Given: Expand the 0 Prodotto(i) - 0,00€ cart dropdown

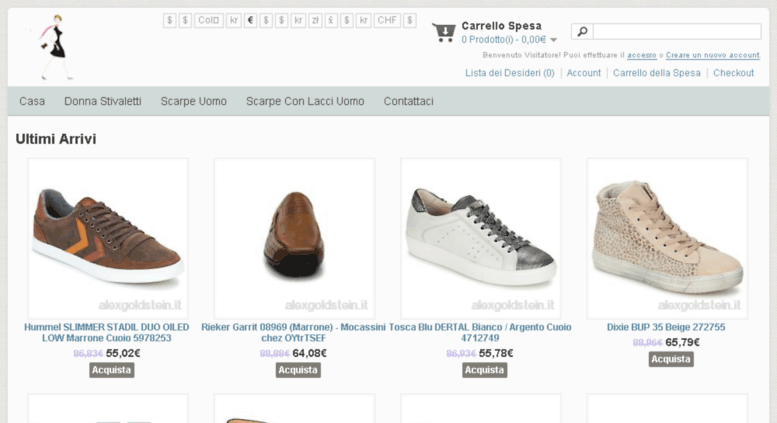Looking at the screenshot, I should (509, 40).
